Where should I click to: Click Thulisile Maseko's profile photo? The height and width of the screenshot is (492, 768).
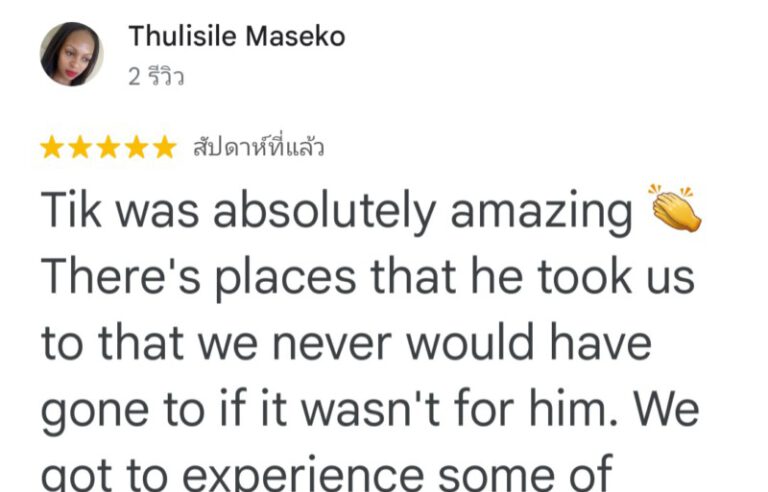[x=72, y=54]
